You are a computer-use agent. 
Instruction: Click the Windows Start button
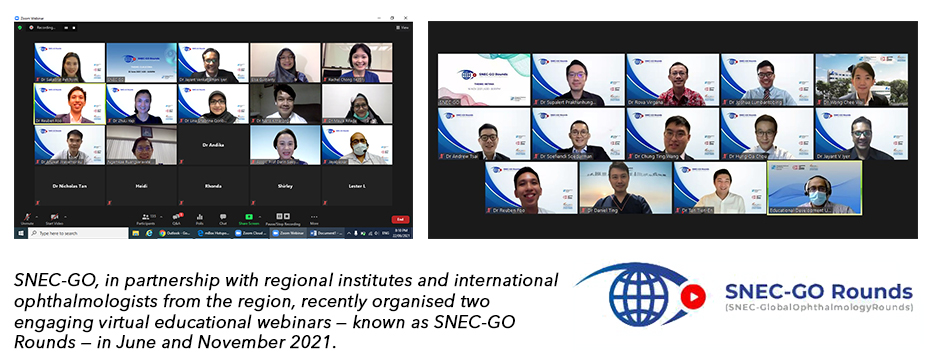click(x=21, y=234)
